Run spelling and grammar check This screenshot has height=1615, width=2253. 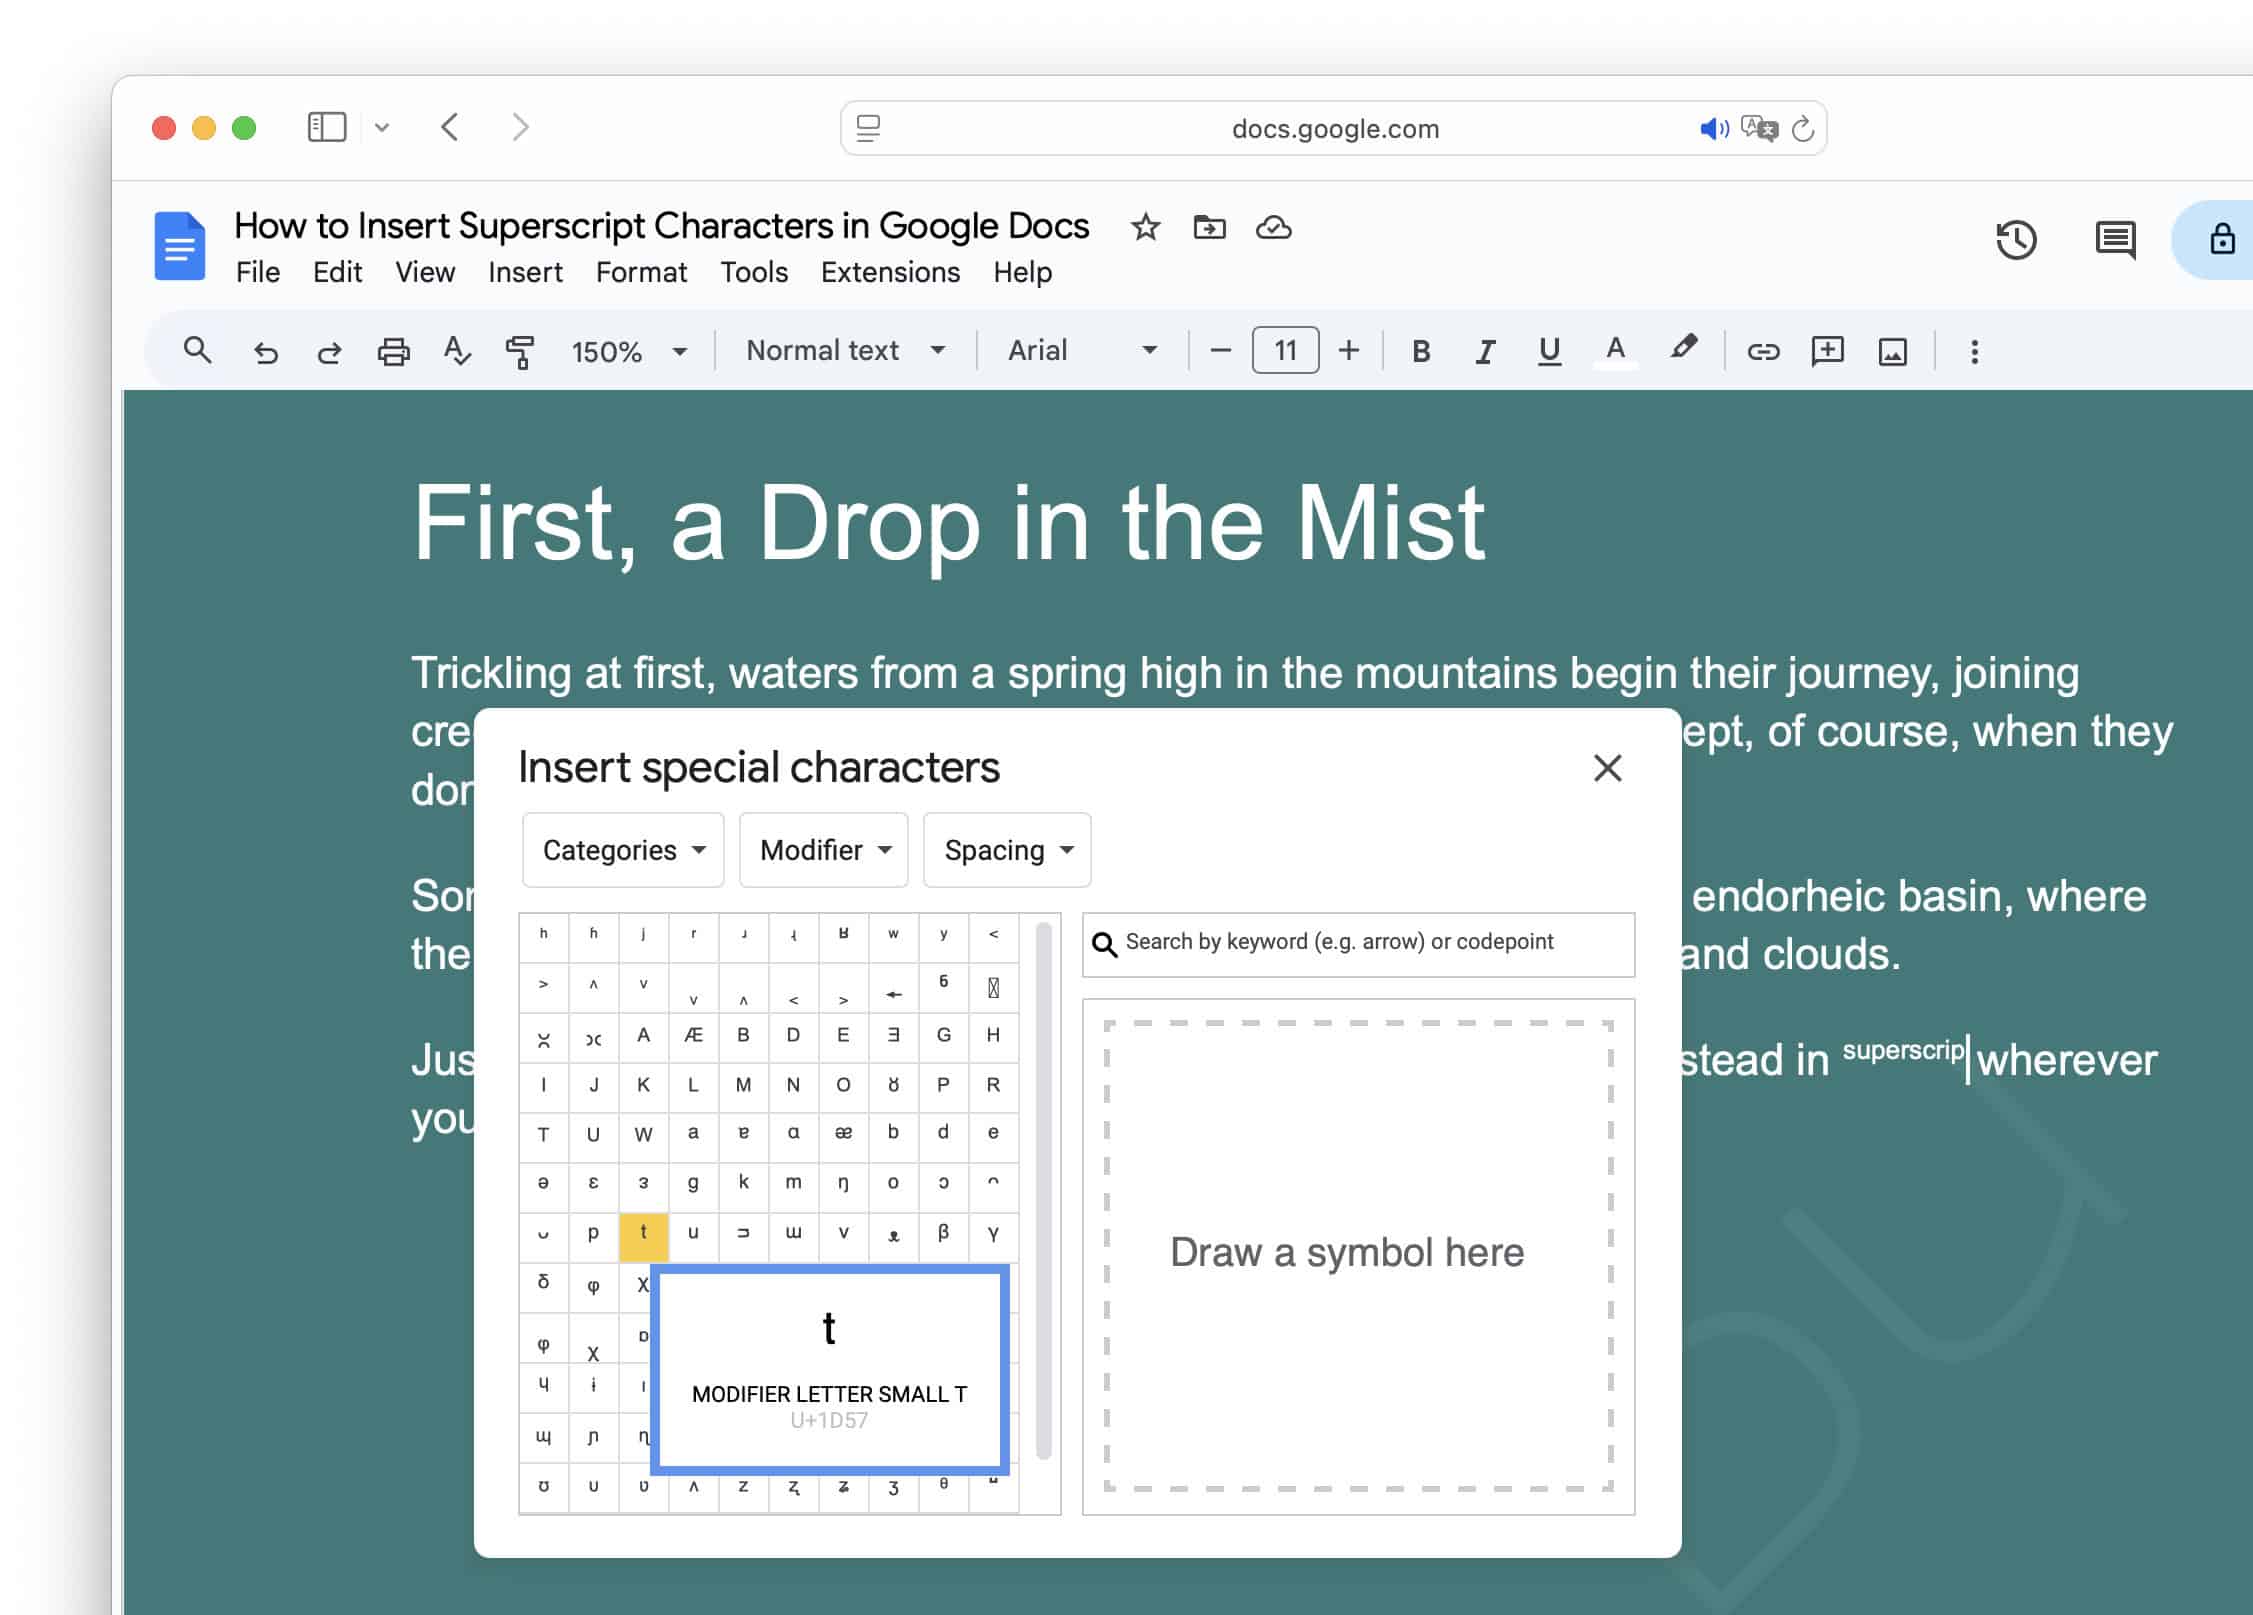[x=458, y=350]
